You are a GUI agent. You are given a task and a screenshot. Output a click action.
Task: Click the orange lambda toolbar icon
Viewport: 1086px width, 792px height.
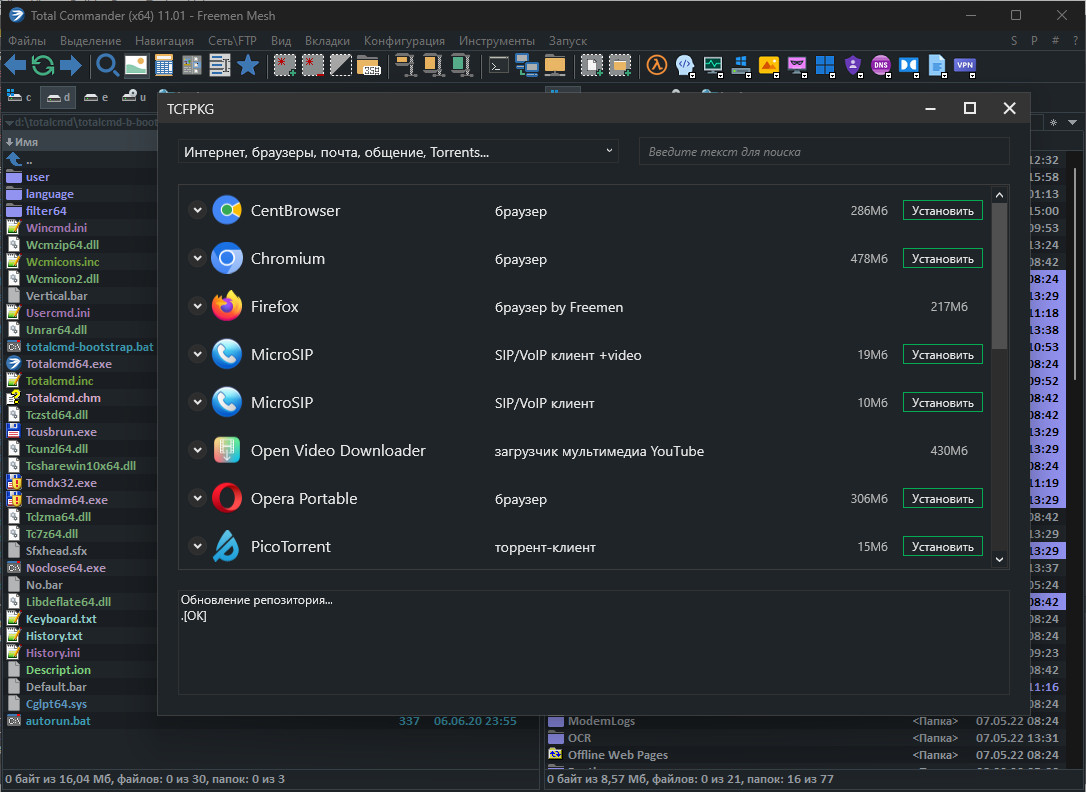[x=656, y=66]
